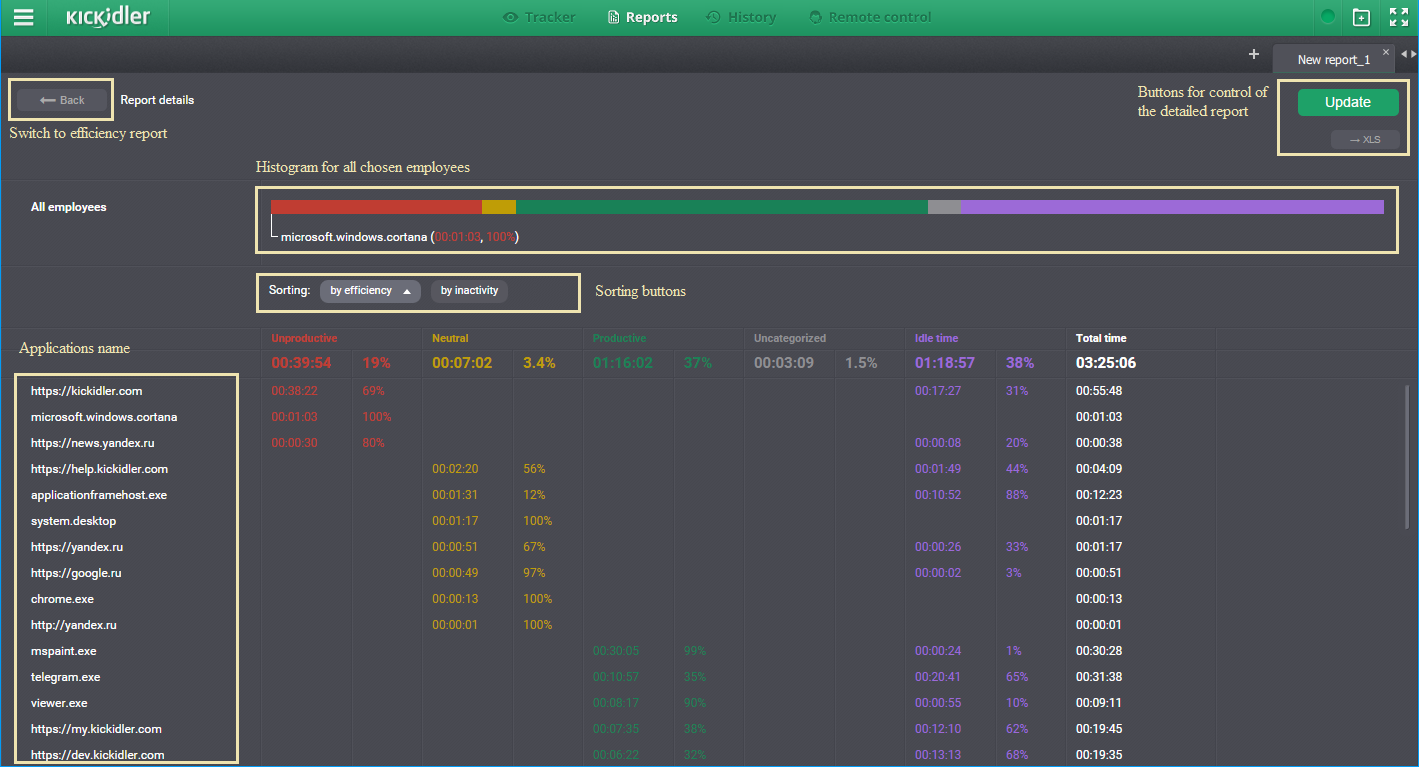Go Back to efficiency report

click(62, 100)
